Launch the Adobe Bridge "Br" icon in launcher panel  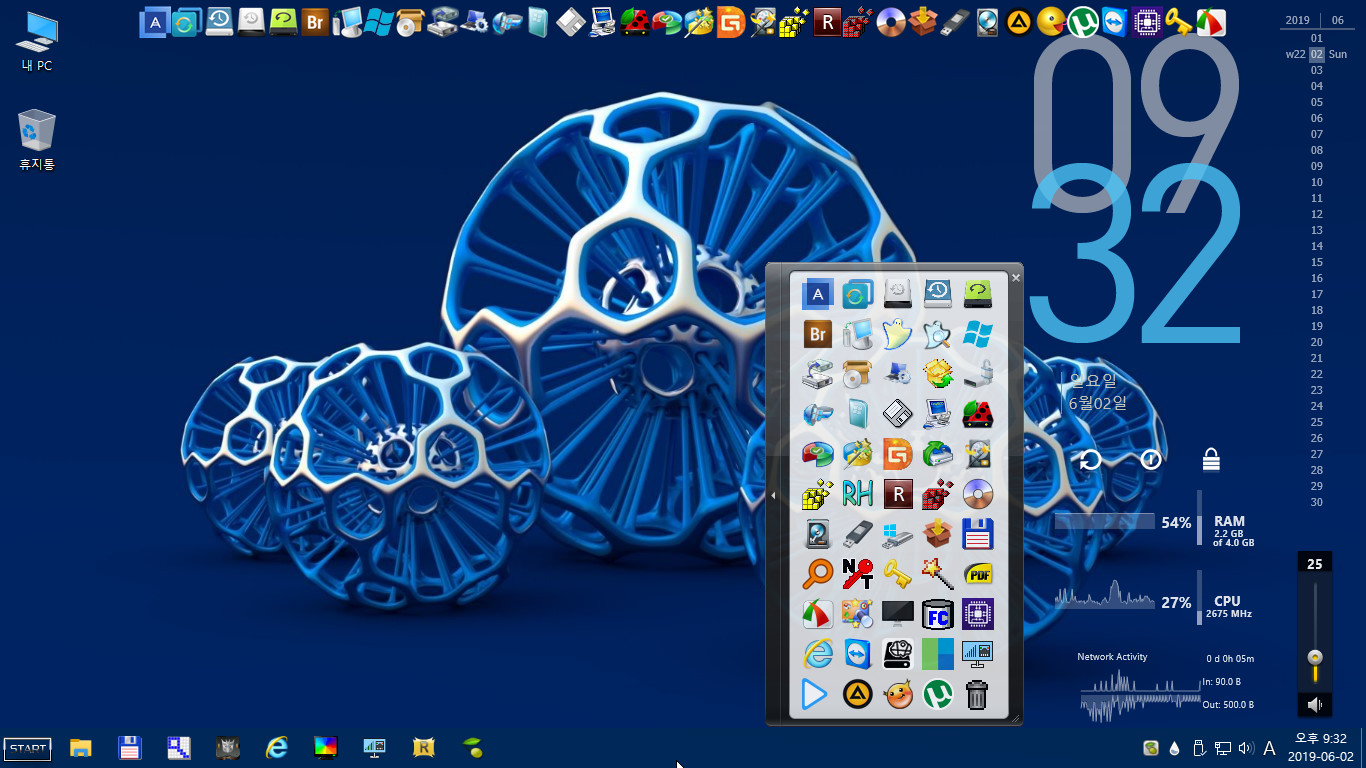[818, 334]
